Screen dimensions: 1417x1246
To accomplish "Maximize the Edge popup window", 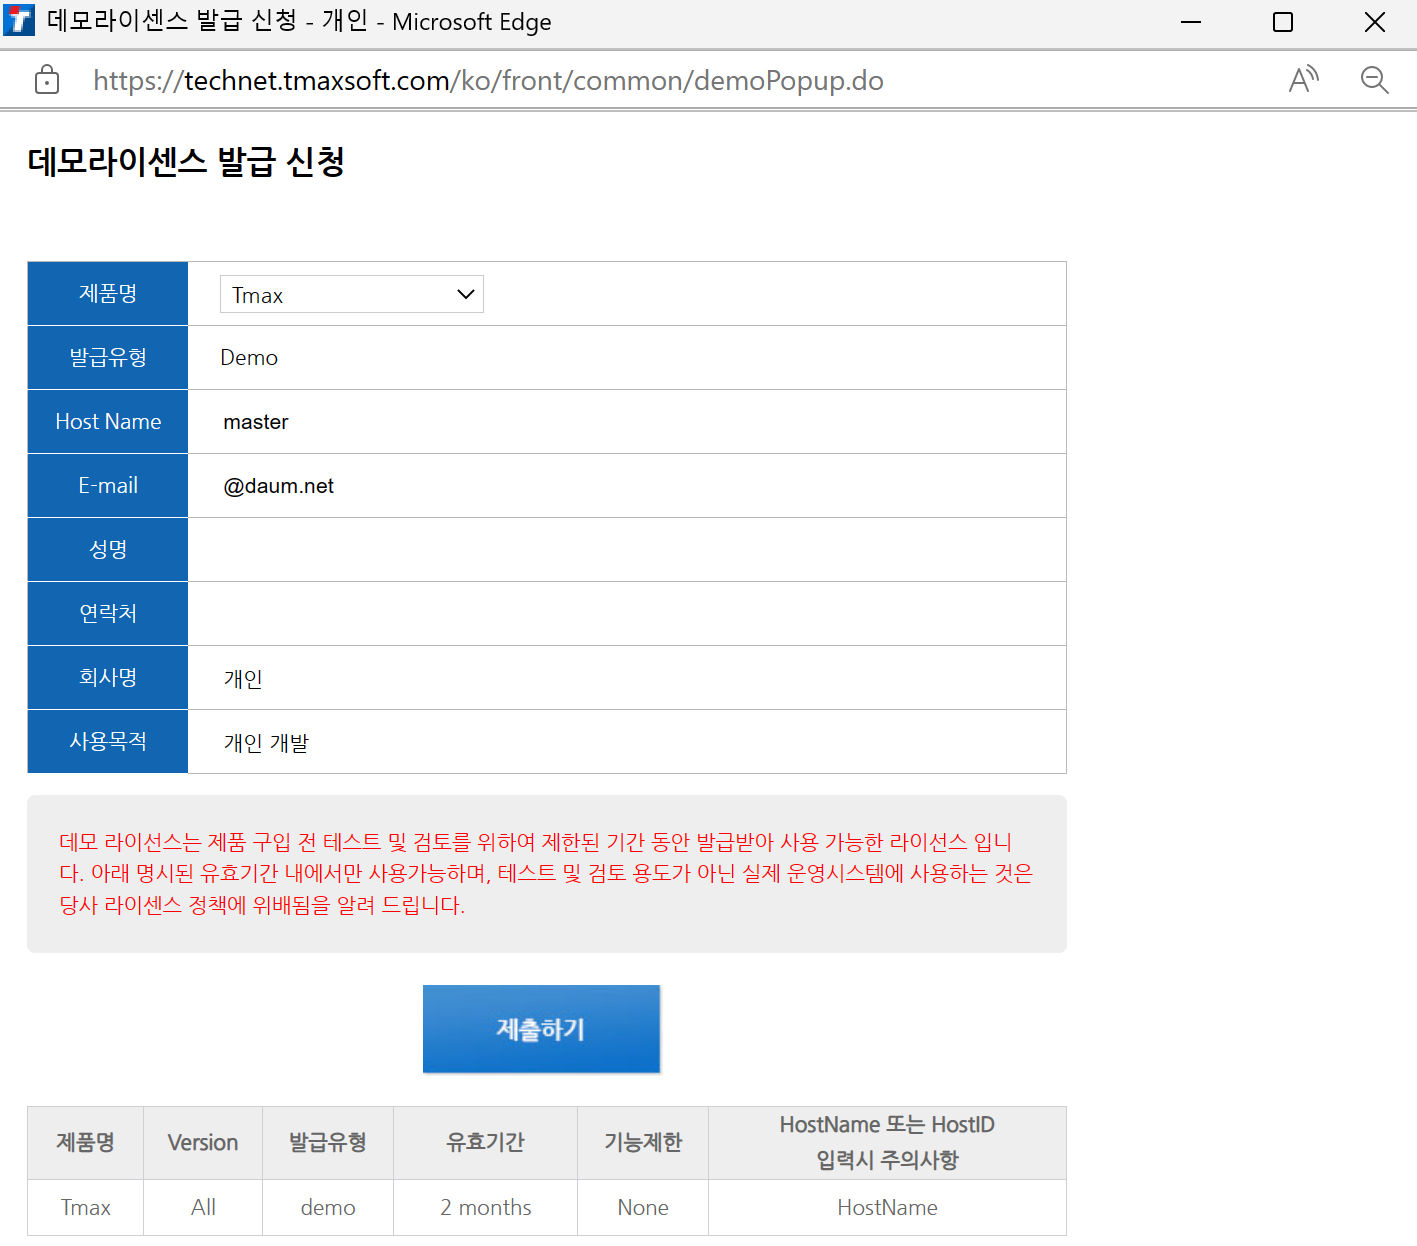I will (x=1283, y=22).
